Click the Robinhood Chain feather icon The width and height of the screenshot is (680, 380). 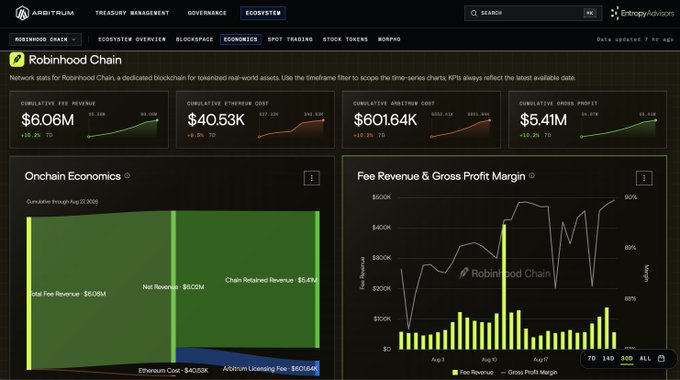[x=17, y=59]
